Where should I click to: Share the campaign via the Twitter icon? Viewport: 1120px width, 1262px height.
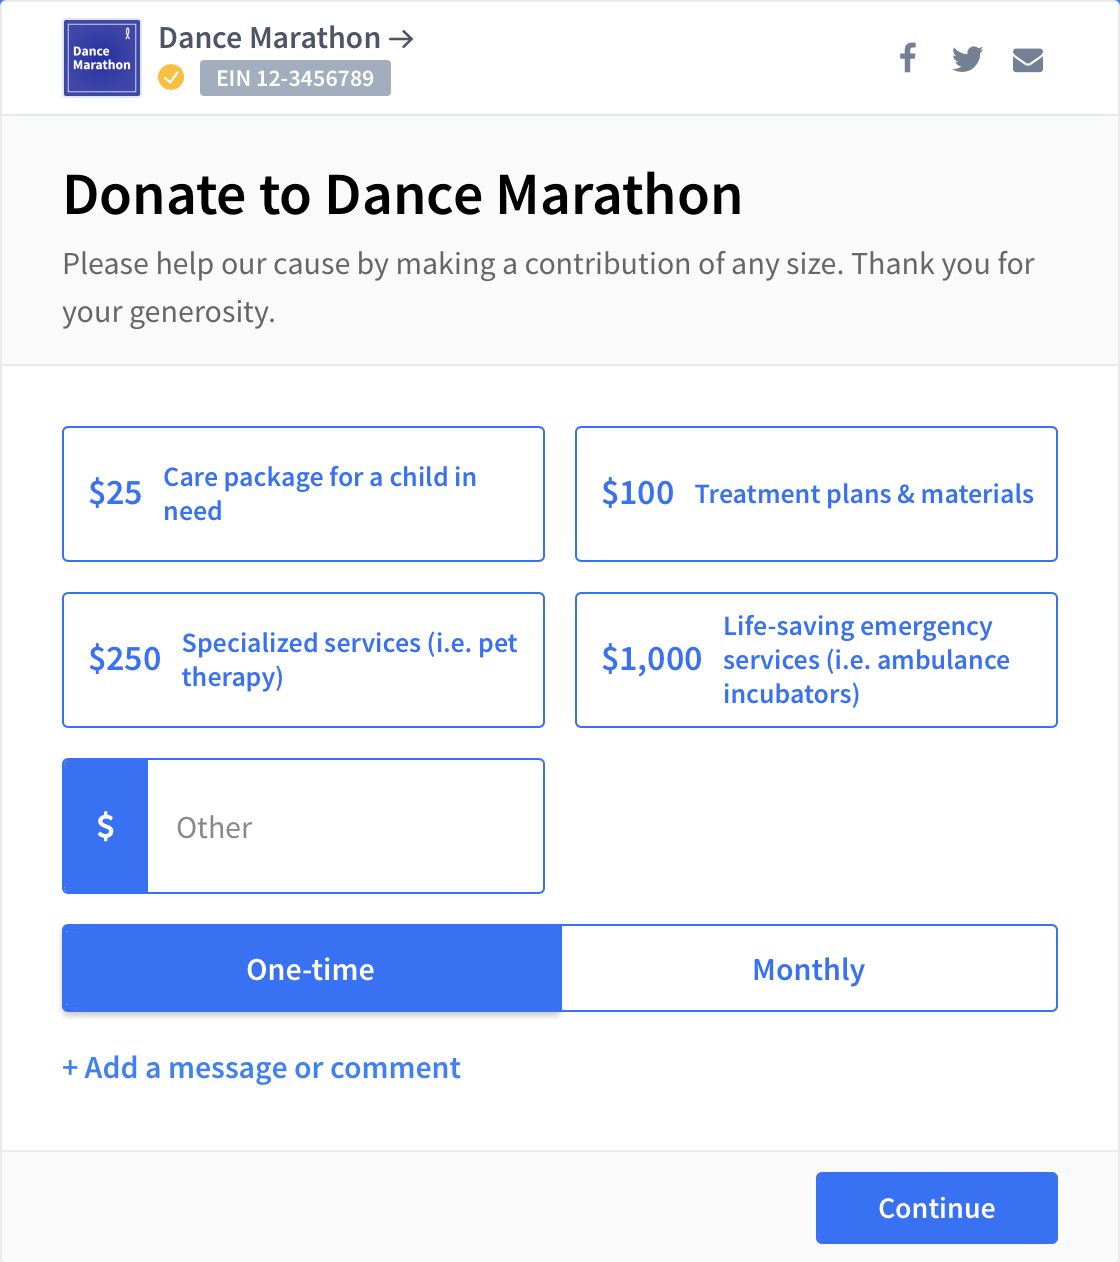[967, 59]
